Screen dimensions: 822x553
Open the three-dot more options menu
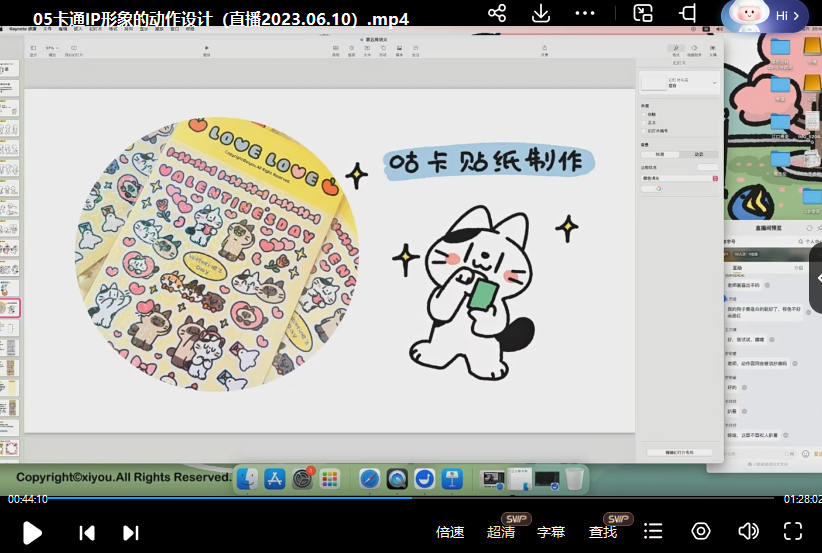586,13
